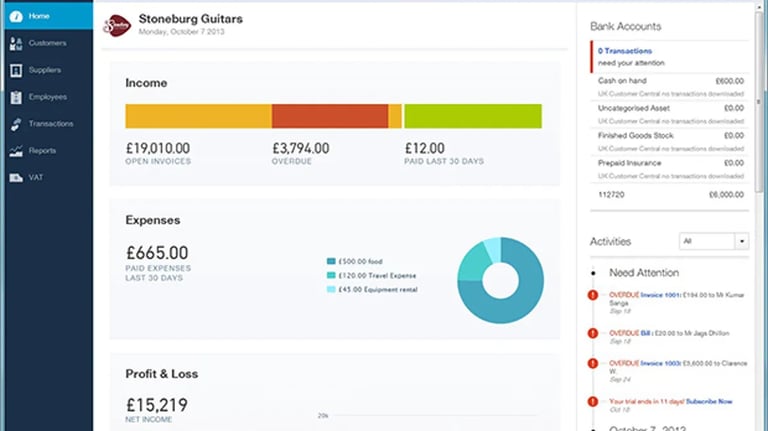
Task: Click the Transactions sidebar icon
Action: 16,124
